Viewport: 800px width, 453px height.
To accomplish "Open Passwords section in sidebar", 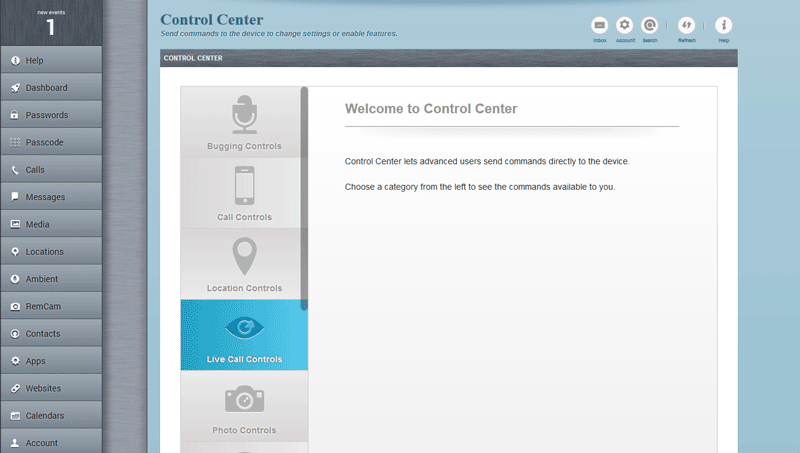I will pyautogui.click(x=51, y=115).
